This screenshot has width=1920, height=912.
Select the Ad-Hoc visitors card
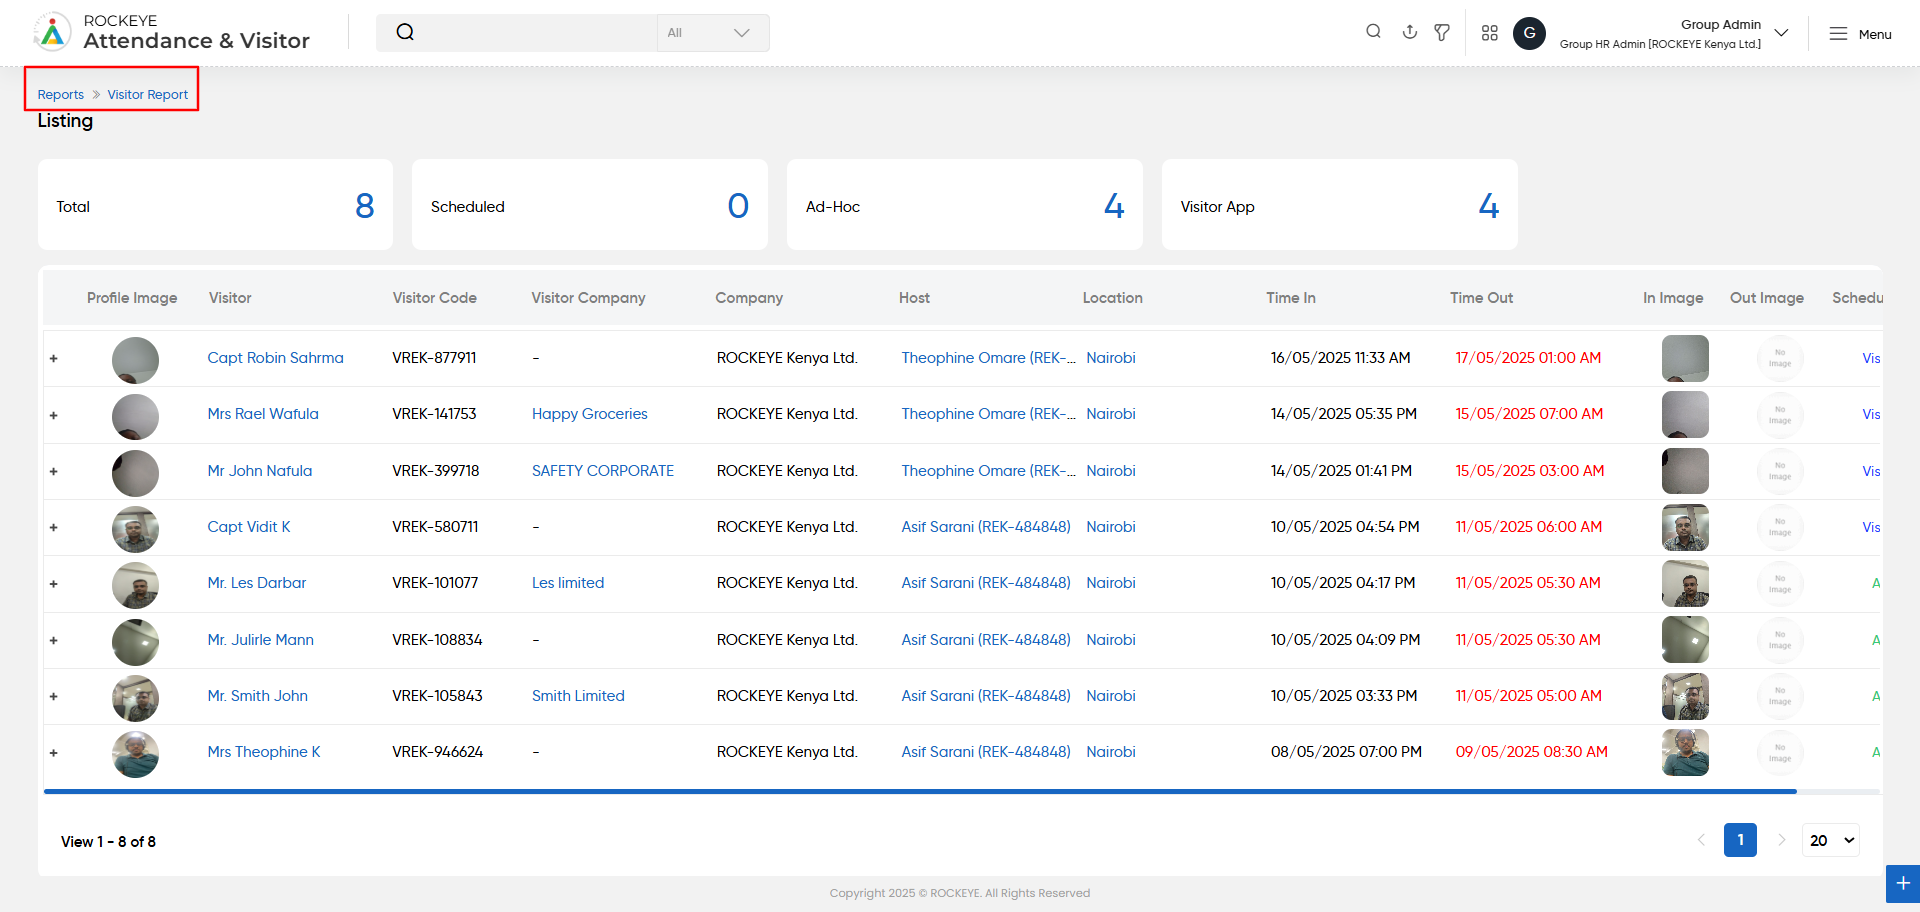tap(965, 205)
